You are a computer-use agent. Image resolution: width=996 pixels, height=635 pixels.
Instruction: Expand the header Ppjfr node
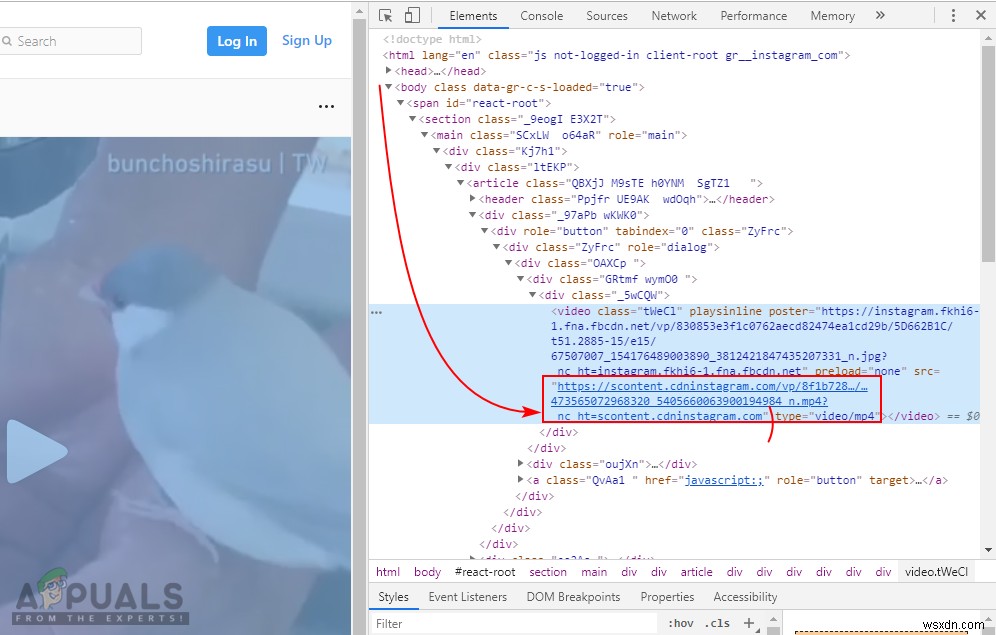coord(473,198)
